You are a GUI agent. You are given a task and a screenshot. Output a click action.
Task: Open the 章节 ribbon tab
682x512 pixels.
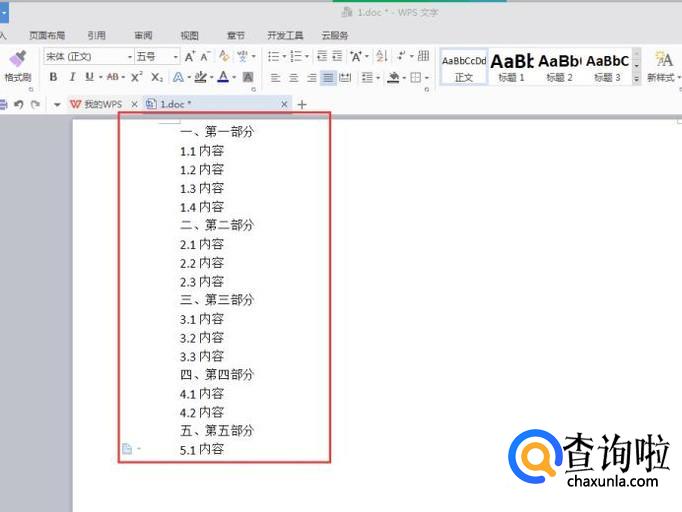click(x=236, y=35)
